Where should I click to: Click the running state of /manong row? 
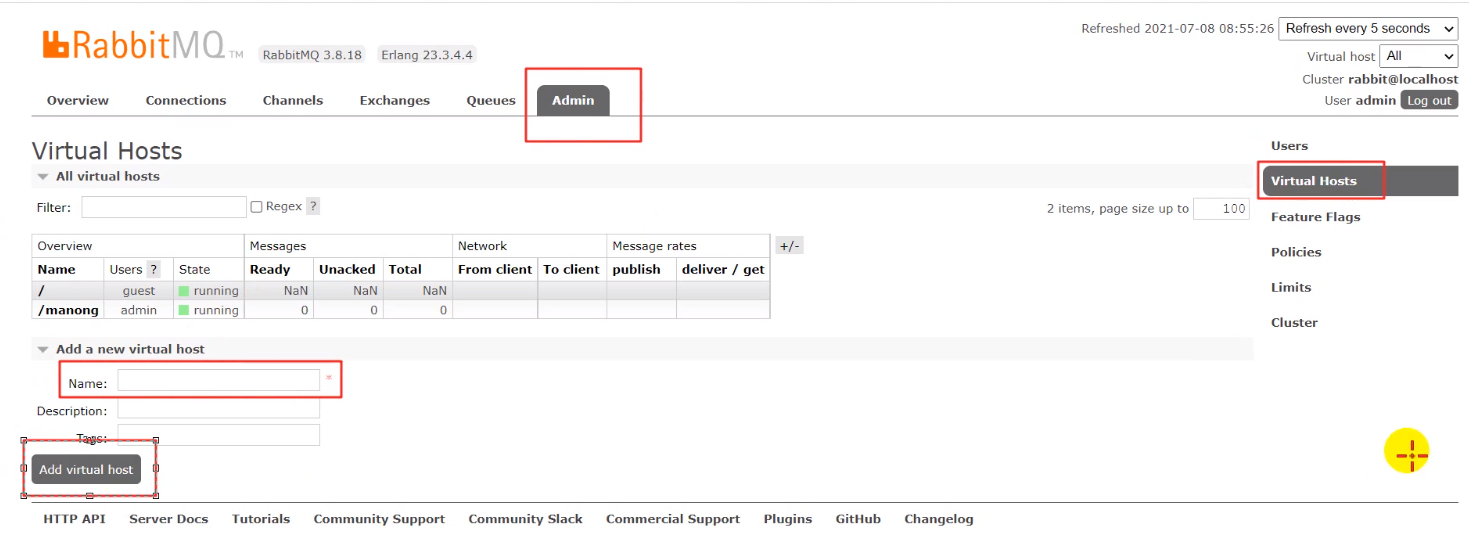point(209,310)
